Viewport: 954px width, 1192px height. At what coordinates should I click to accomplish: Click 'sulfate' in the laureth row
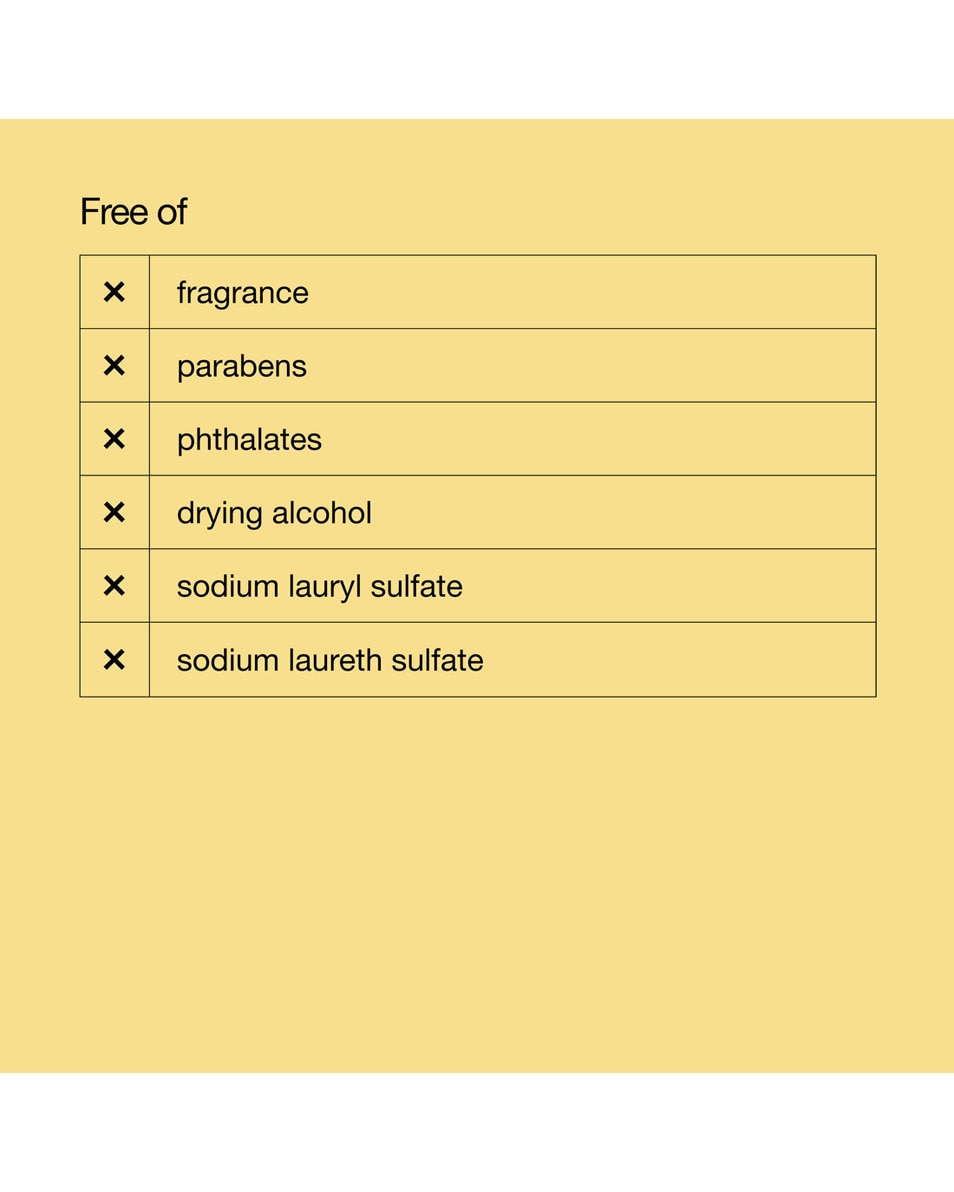point(437,660)
